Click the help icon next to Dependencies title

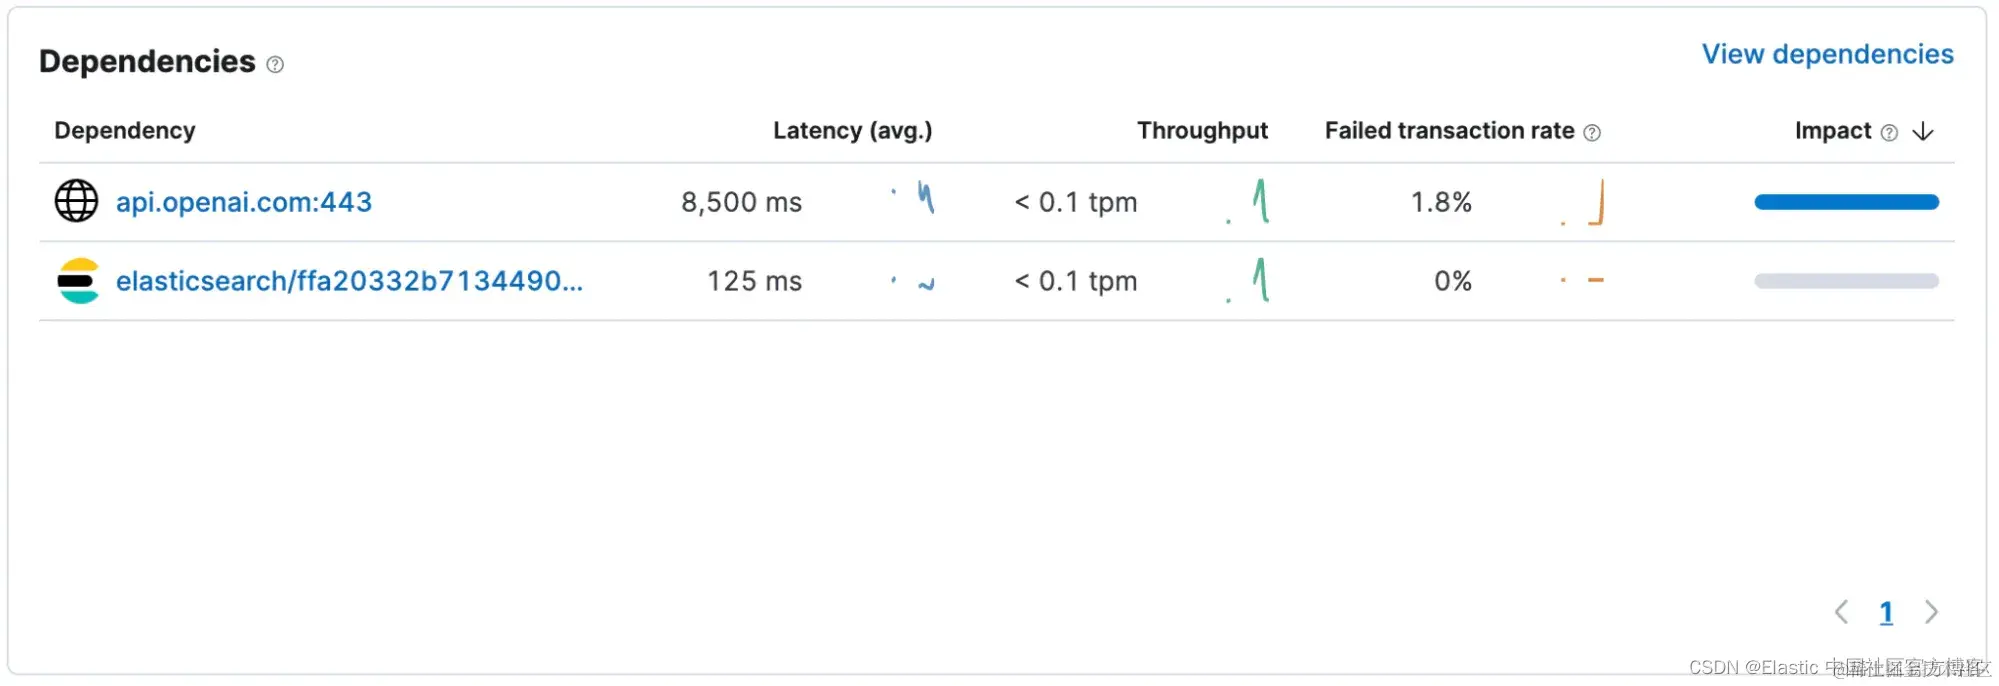tap(275, 65)
